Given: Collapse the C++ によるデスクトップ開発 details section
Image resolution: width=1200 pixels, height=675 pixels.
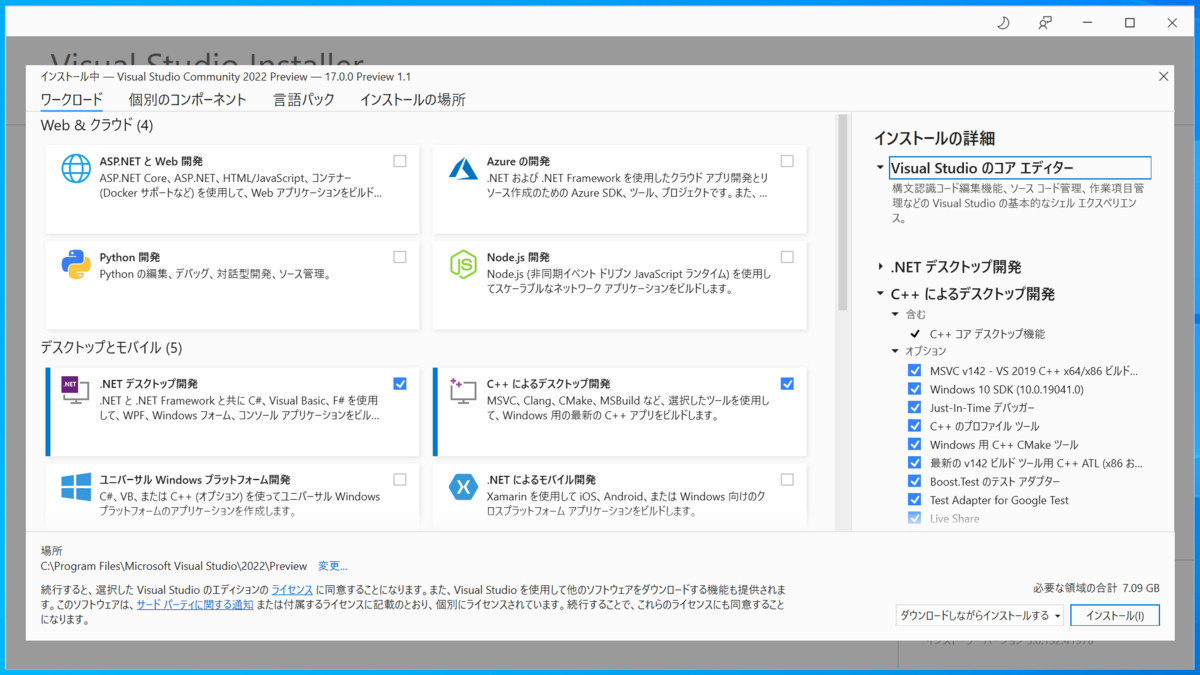Looking at the screenshot, I should pos(880,294).
